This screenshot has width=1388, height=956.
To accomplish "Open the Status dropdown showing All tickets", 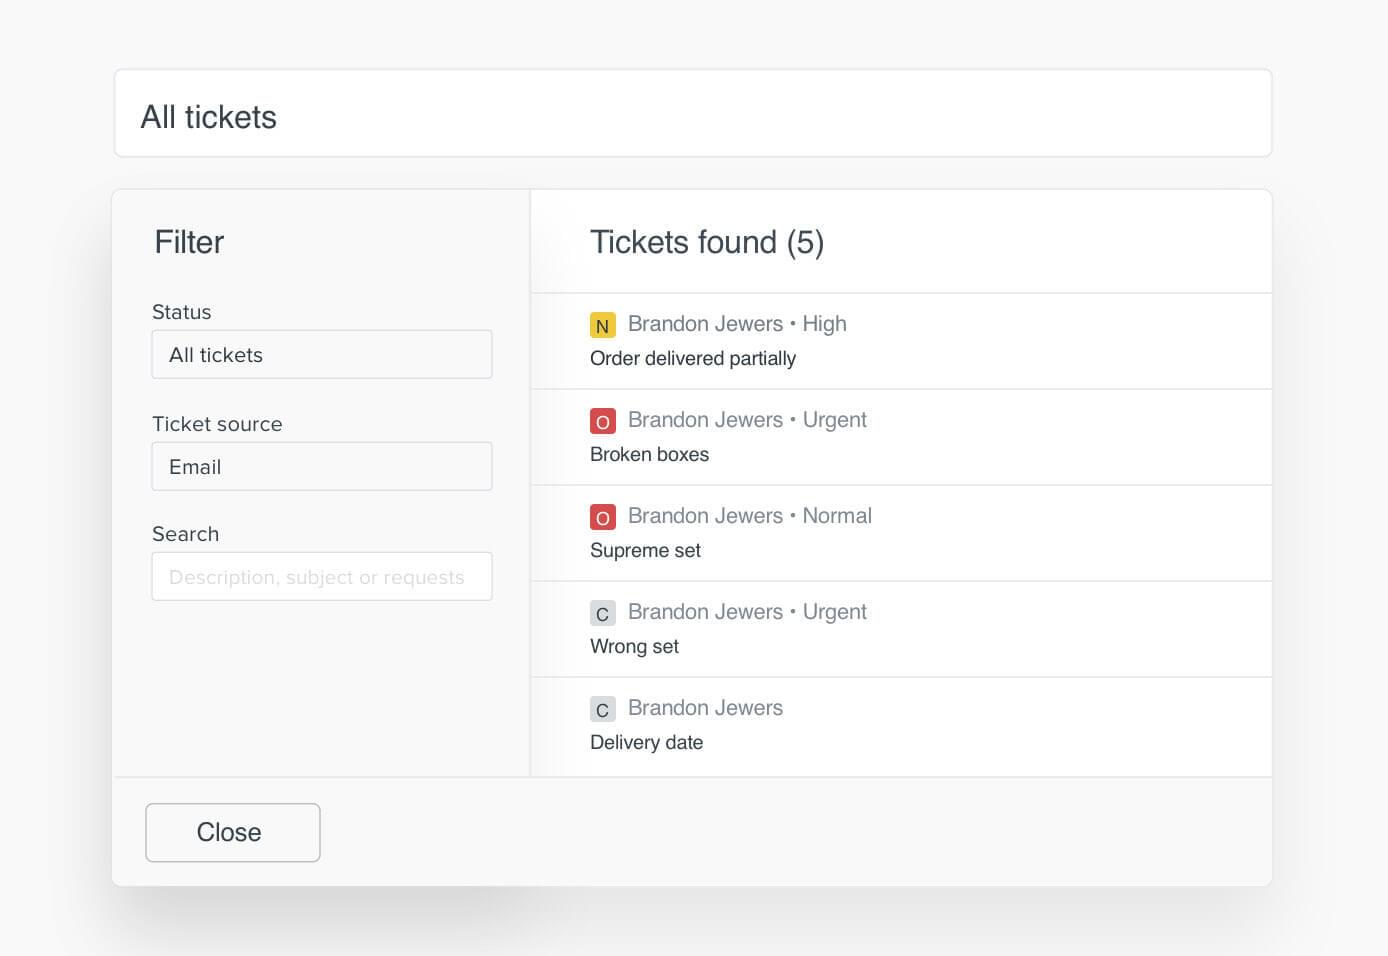I will tap(322, 354).
